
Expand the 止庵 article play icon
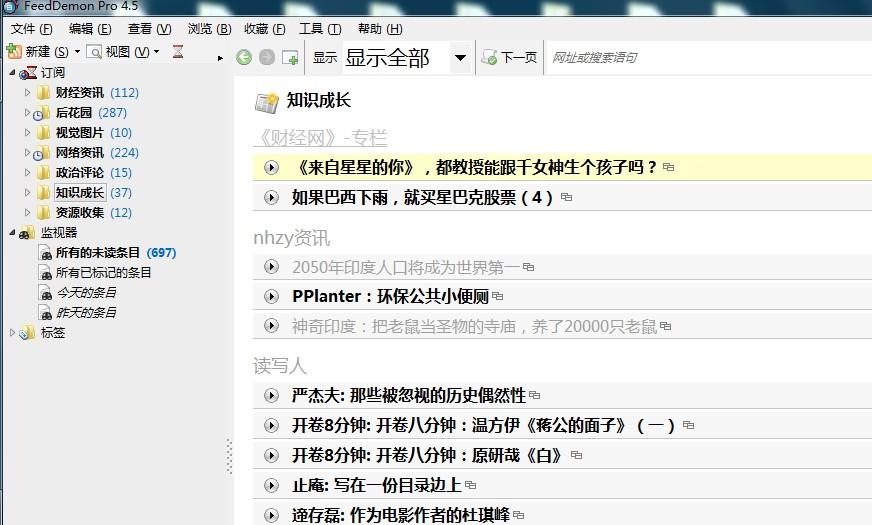click(271, 486)
